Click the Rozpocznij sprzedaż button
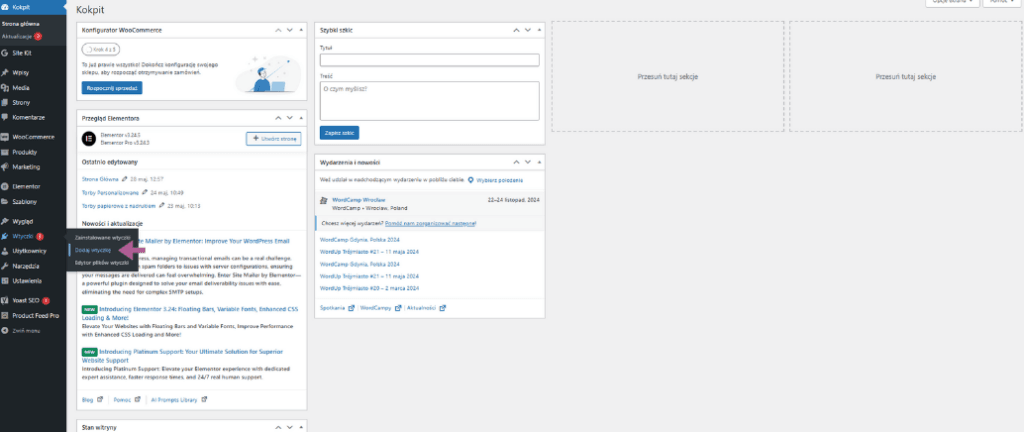The width and height of the screenshot is (1024, 432). [x=112, y=87]
